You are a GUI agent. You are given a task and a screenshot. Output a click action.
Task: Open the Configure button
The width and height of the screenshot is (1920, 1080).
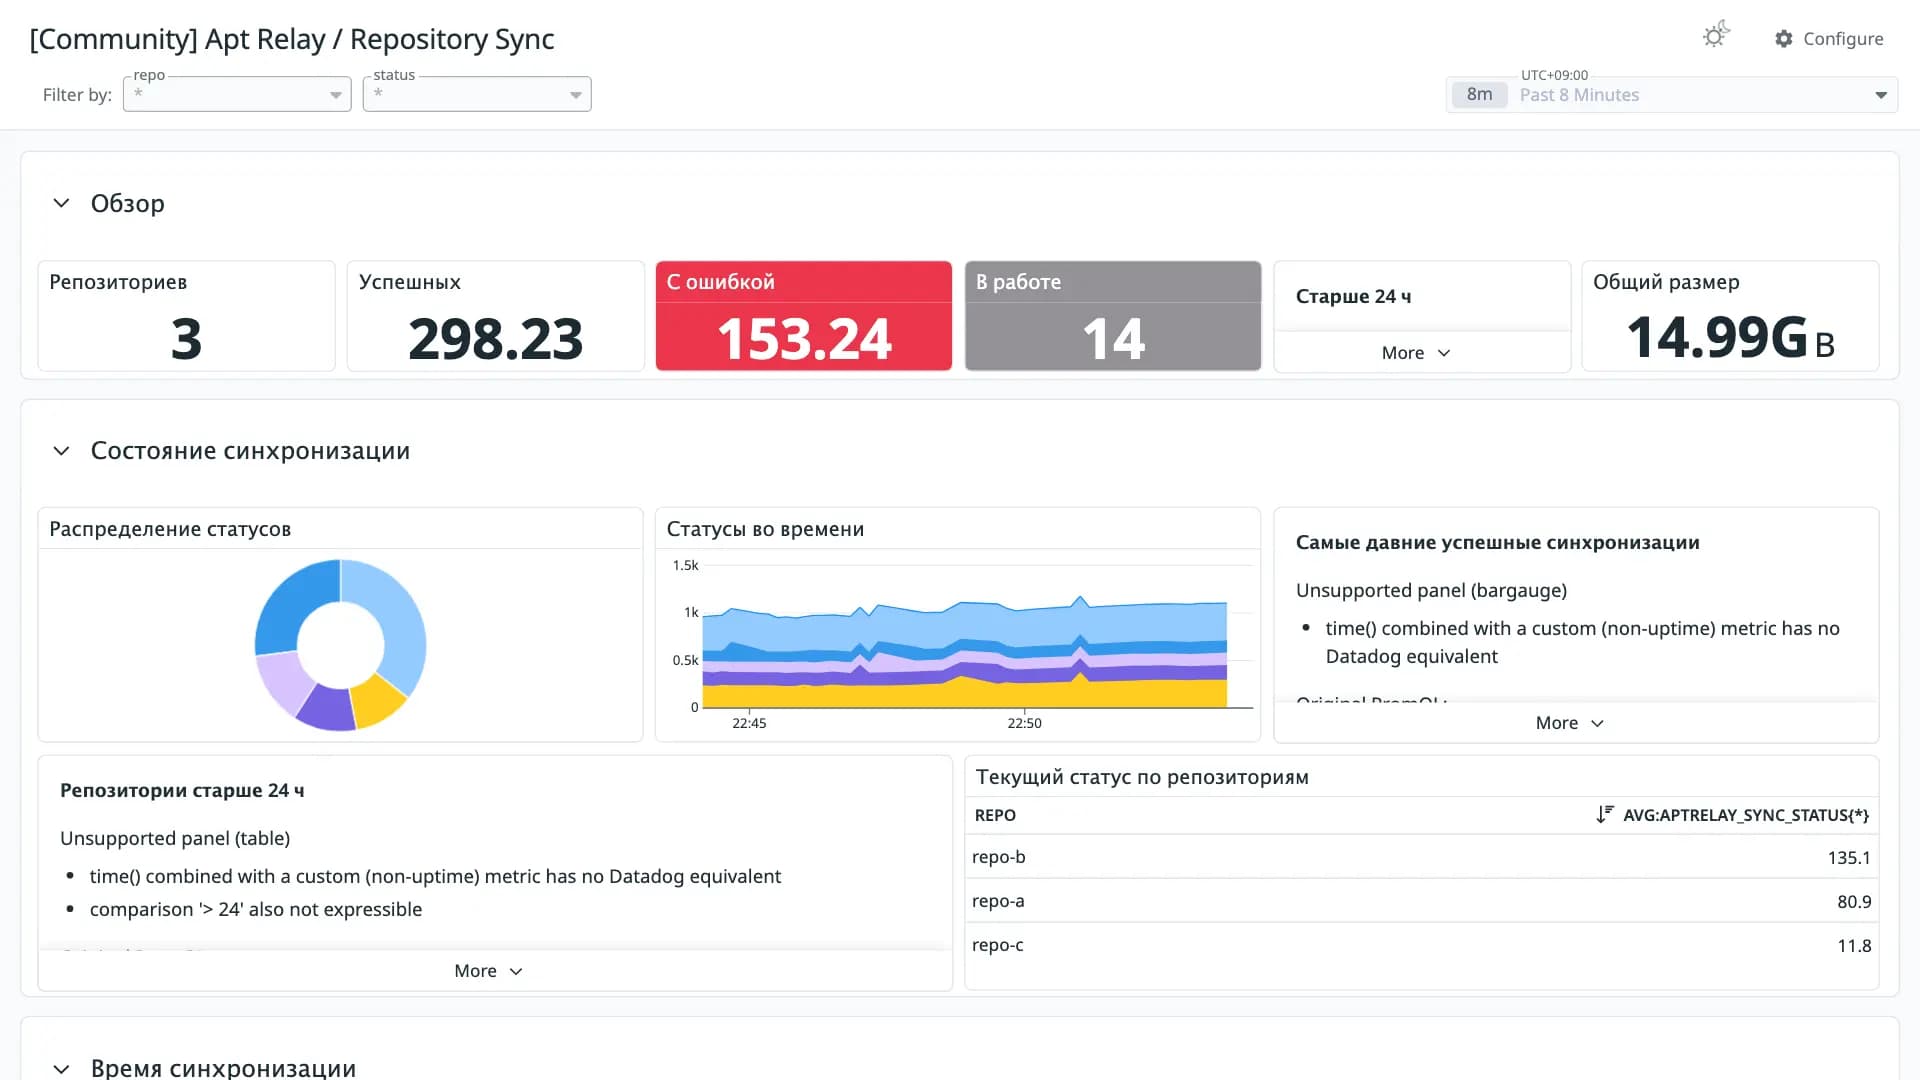coord(1829,38)
